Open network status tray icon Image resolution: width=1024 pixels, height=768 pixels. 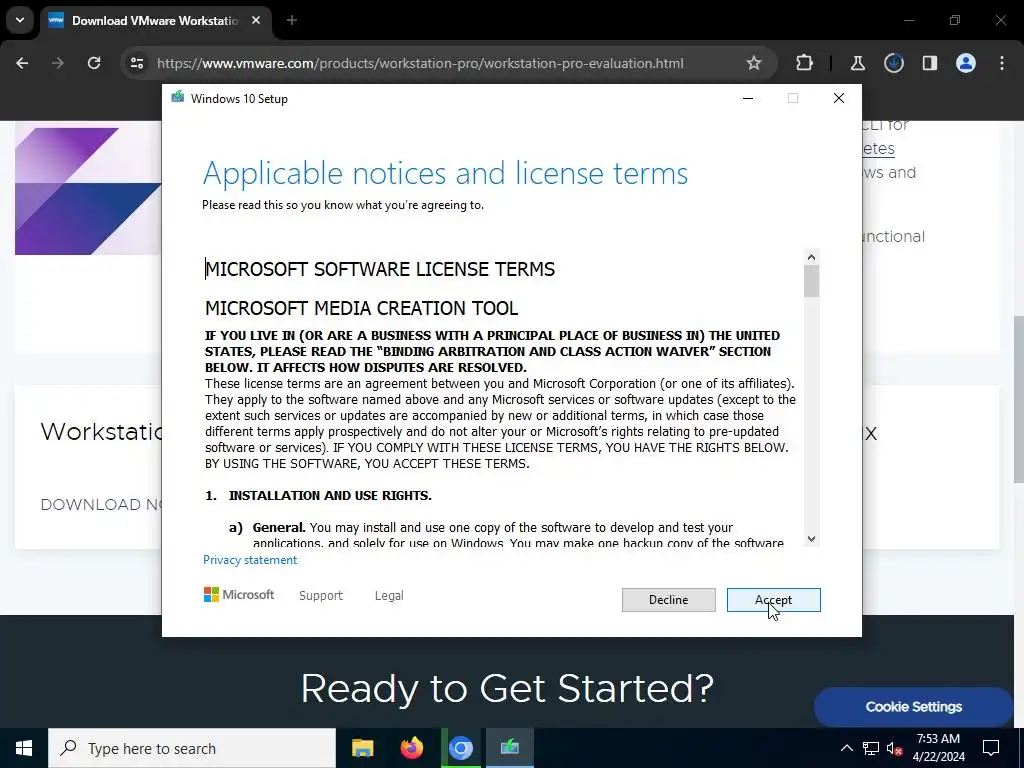(871, 748)
